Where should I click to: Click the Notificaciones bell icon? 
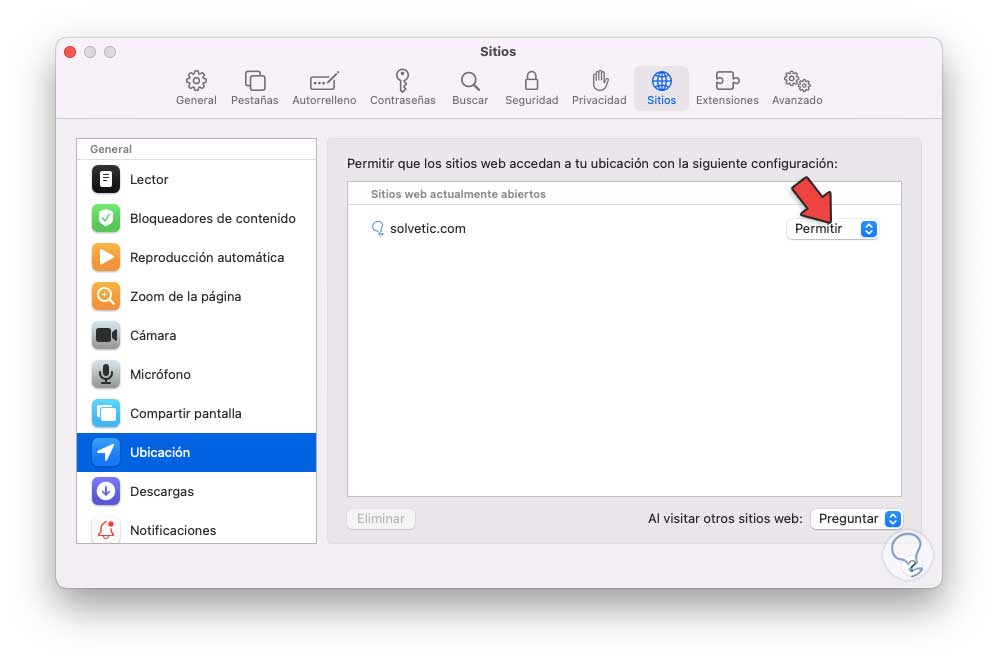[106, 530]
